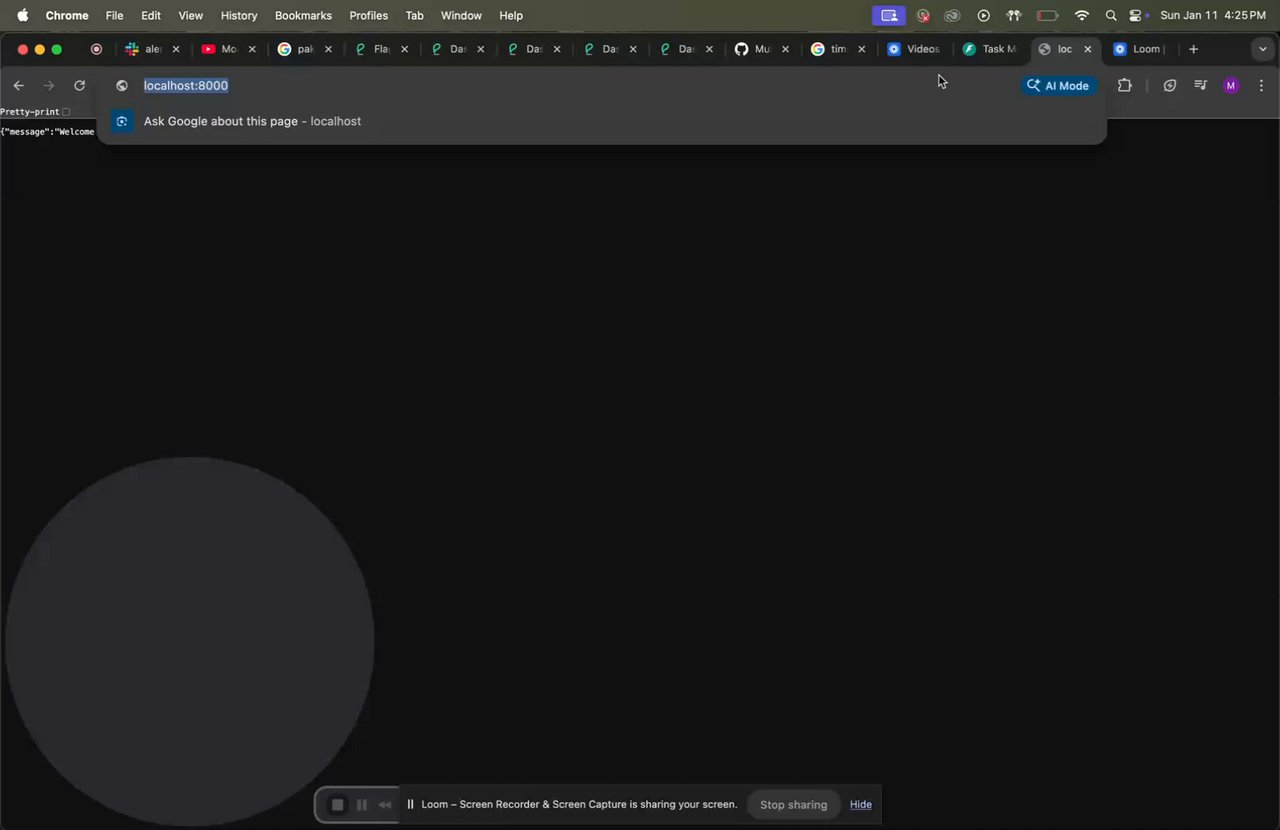Click Stop sharing in the Loom bar

793,805
